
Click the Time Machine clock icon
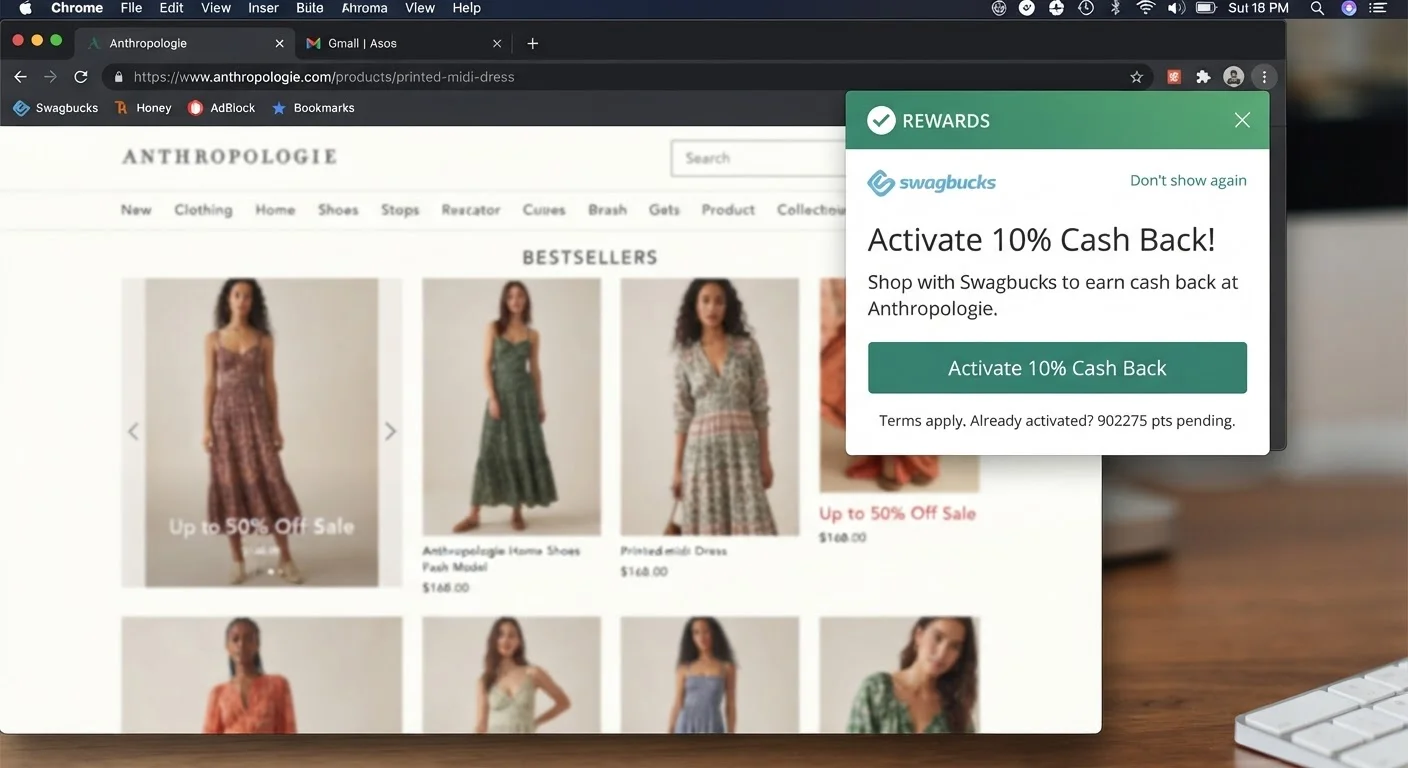pos(1086,8)
